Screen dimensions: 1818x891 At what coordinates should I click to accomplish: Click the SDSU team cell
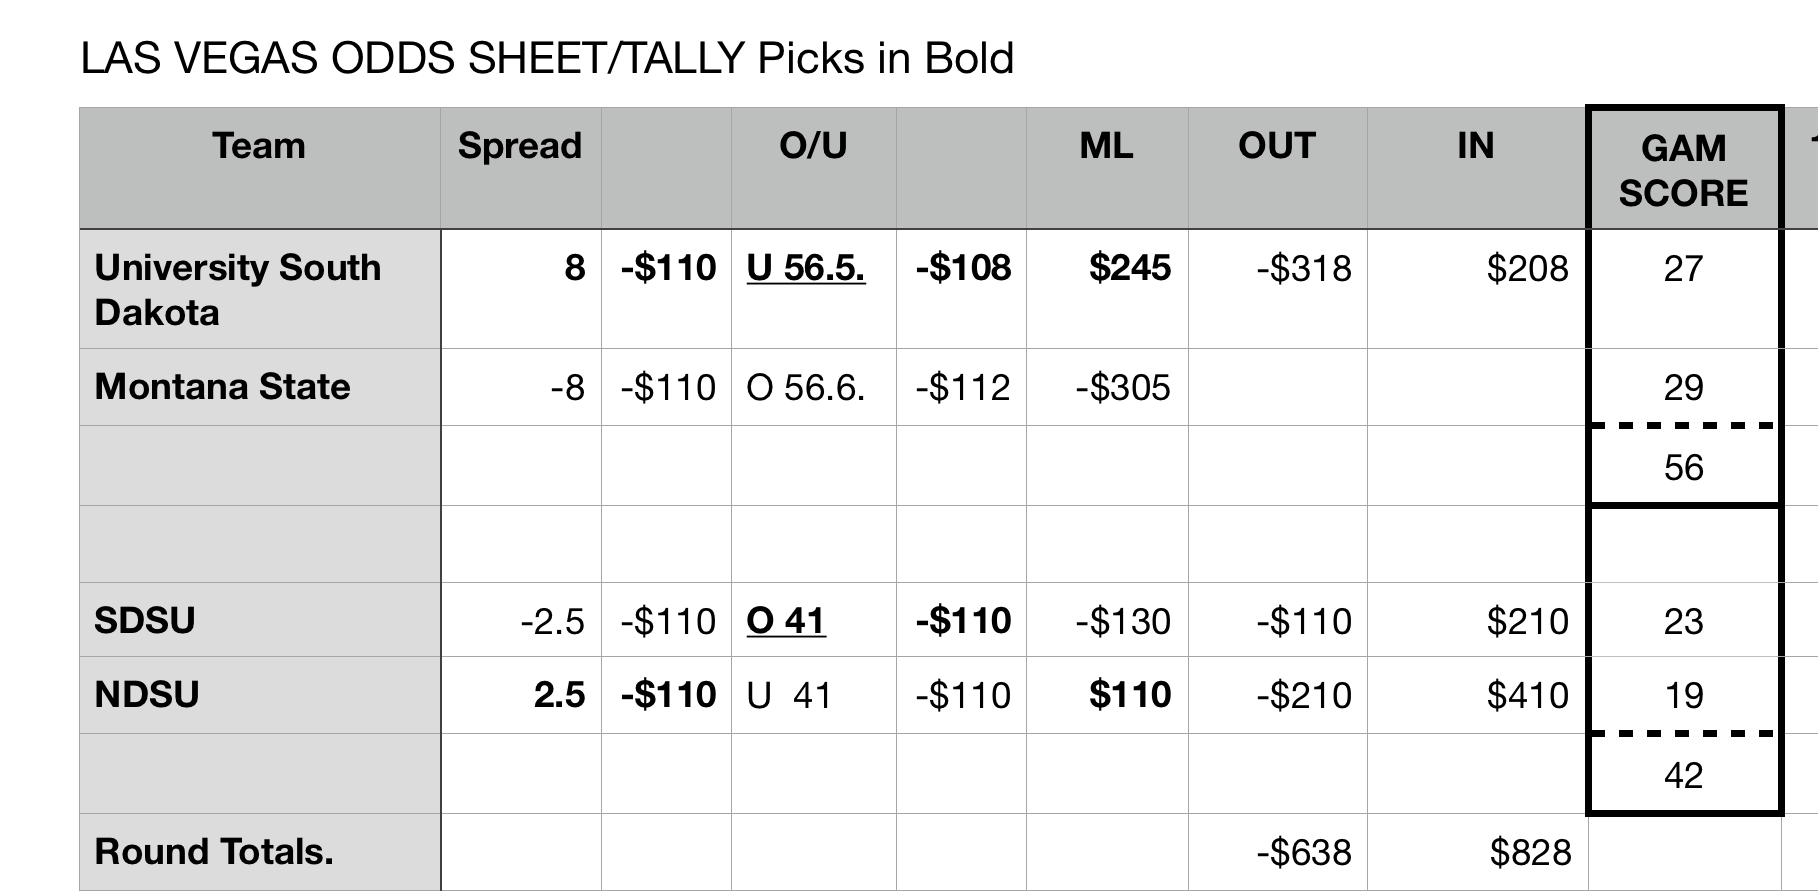260,620
